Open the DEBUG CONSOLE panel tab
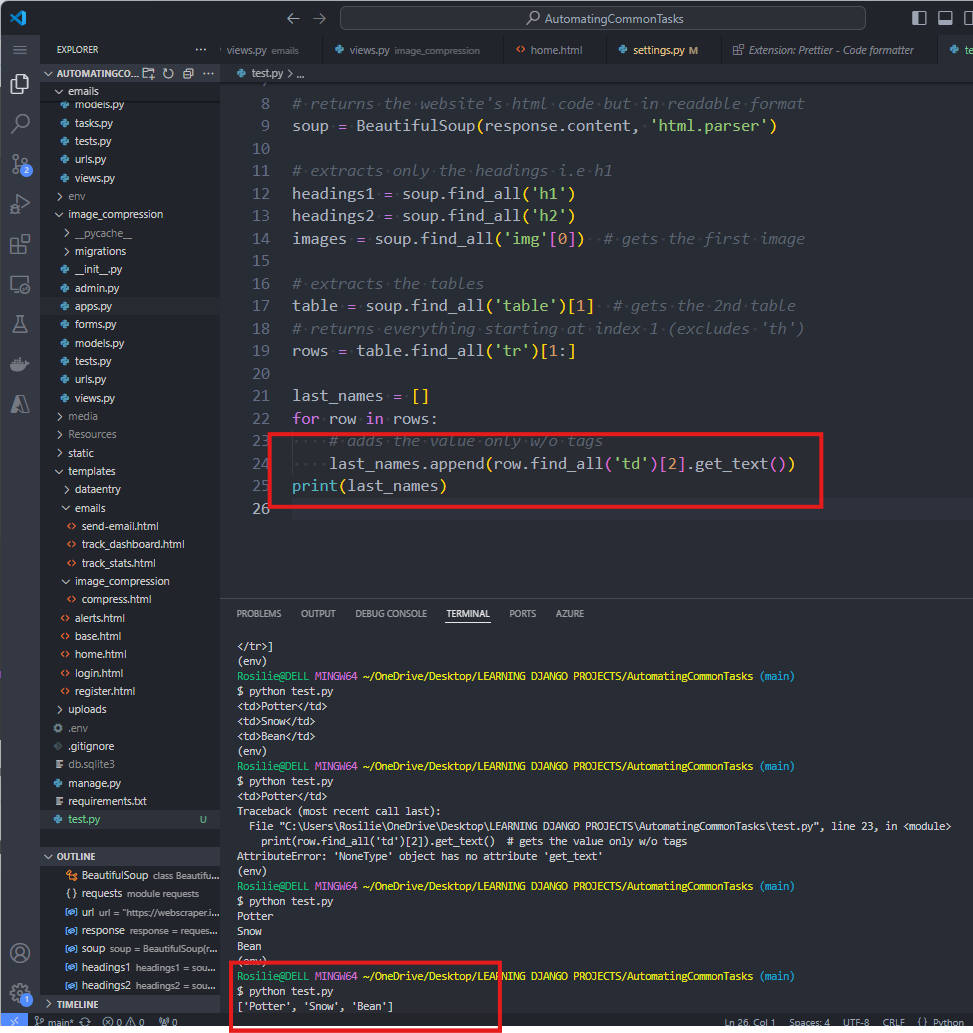 click(391, 613)
